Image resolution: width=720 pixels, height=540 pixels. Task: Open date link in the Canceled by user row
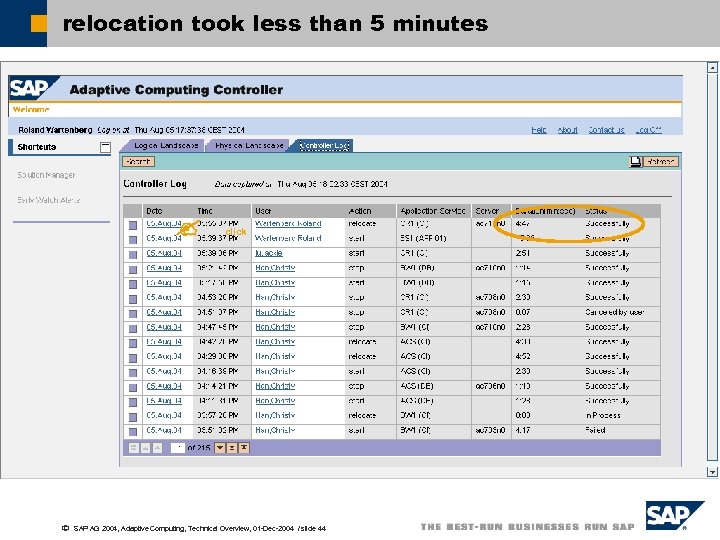click(x=164, y=312)
